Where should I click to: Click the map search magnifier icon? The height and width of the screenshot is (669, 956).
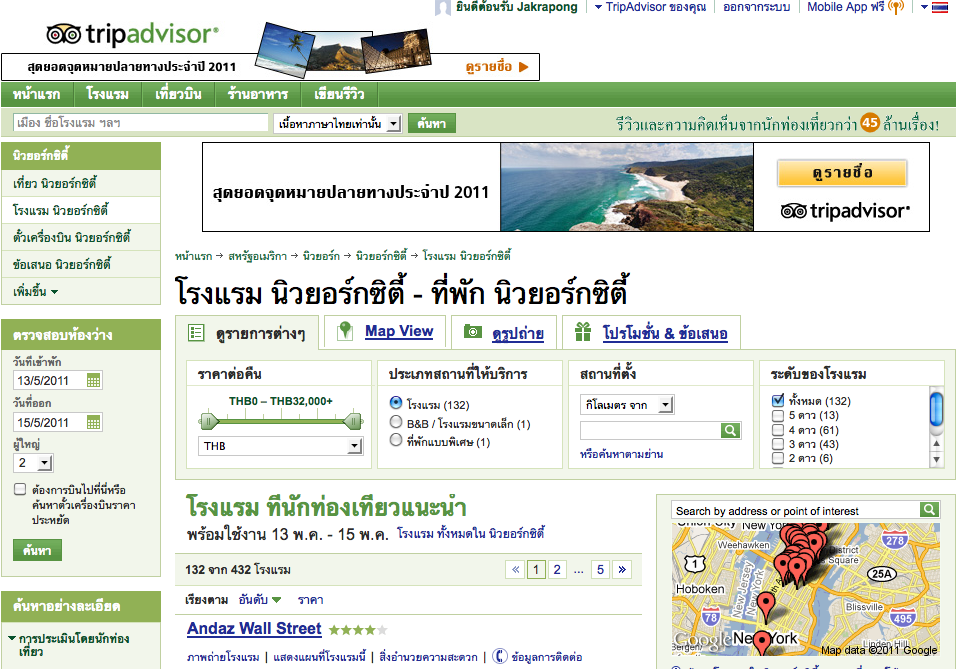[x=930, y=510]
